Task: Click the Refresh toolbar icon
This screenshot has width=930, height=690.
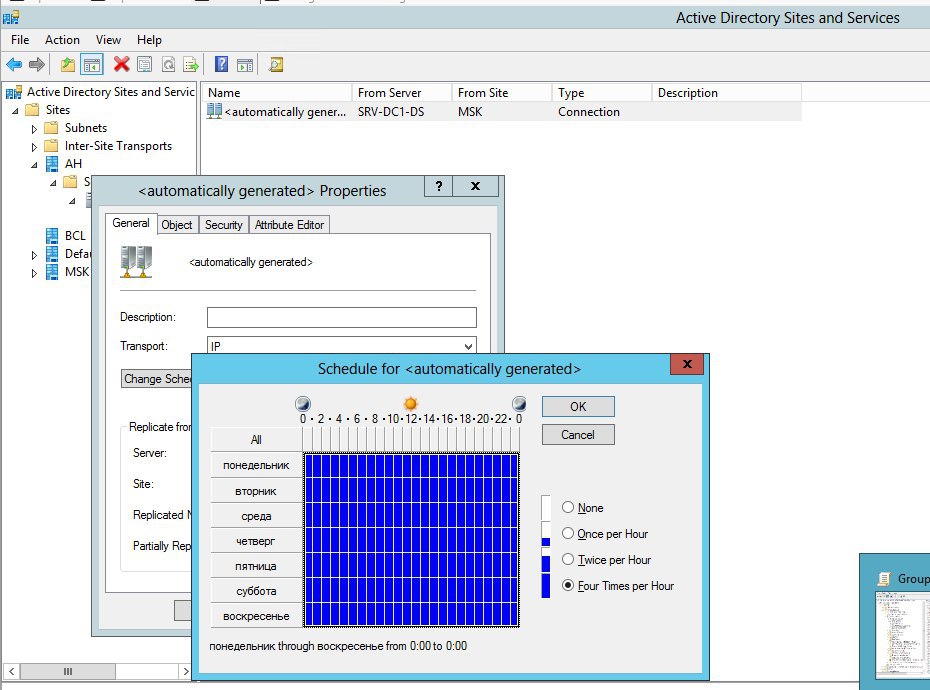Action: pyautogui.click(x=168, y=64)
